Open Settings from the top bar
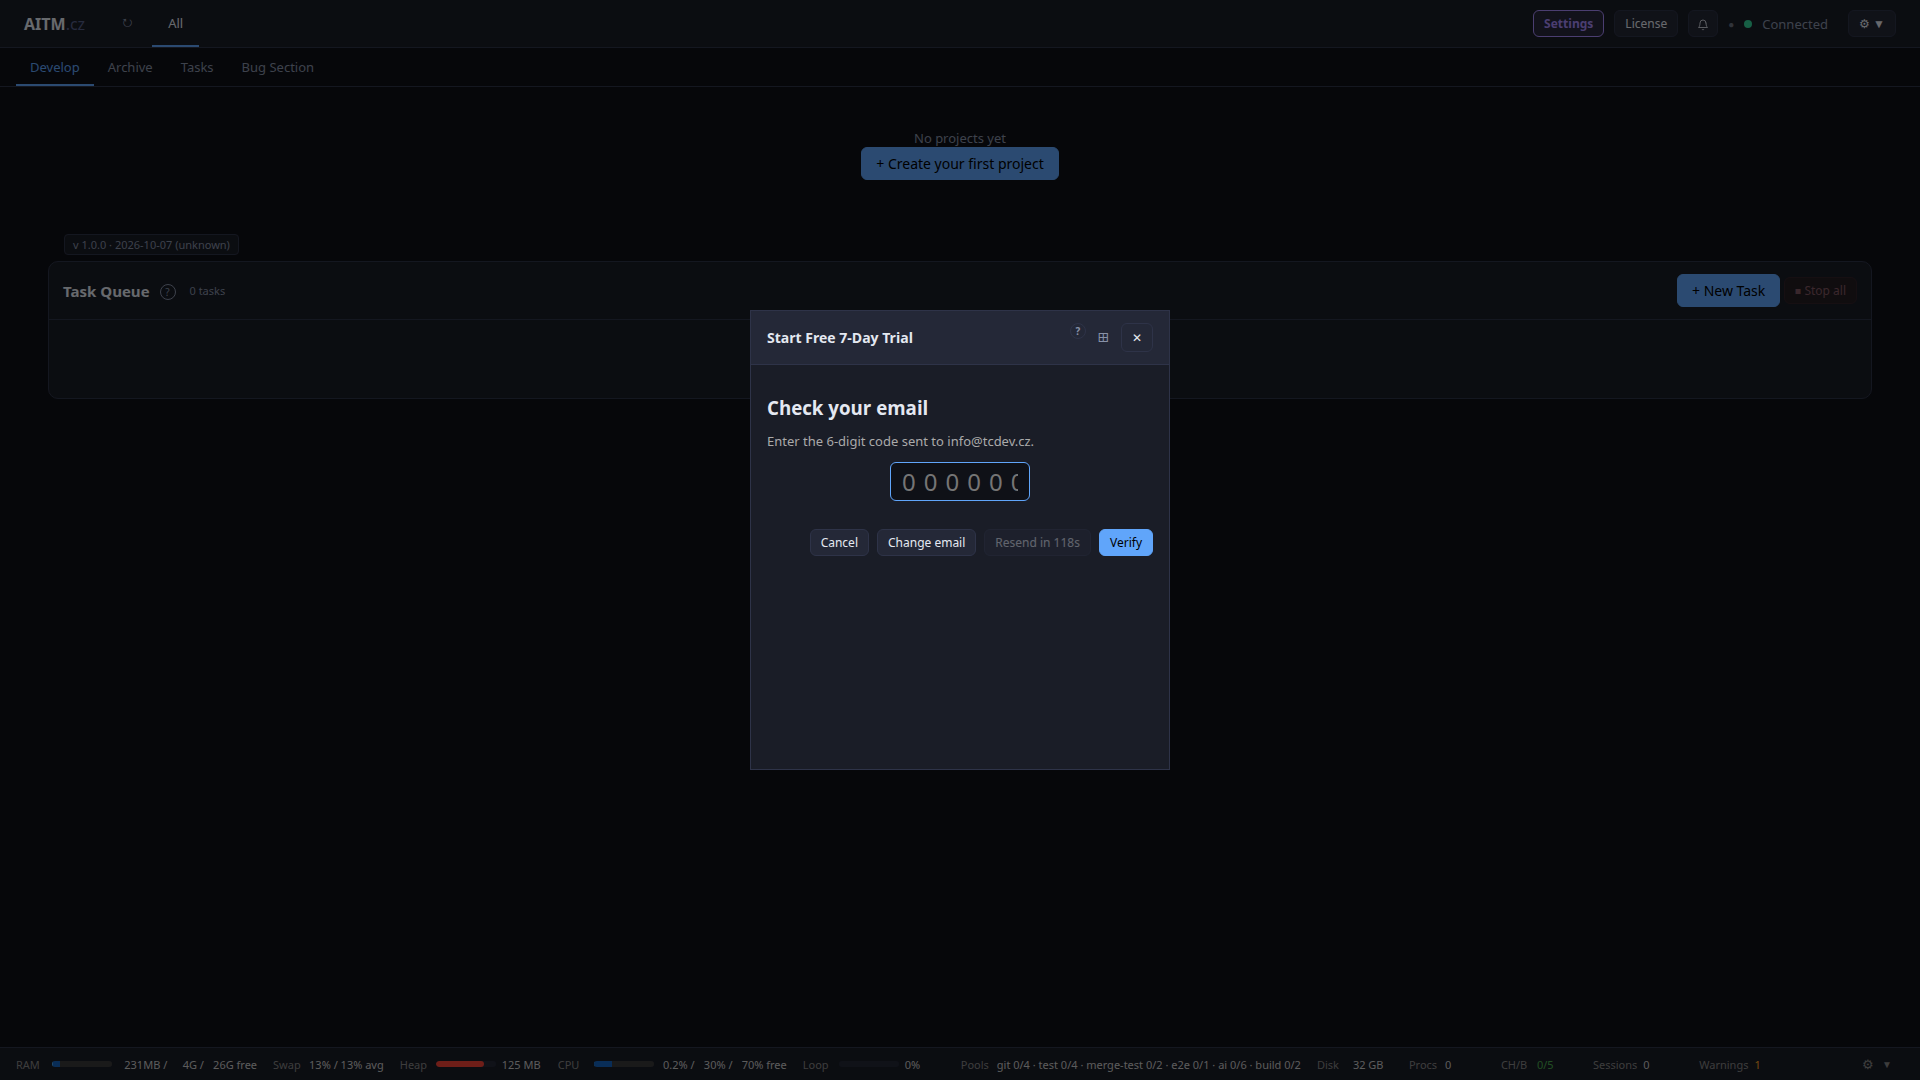The width and height of the screenshot is (1920, 1080). point(1568,24)
